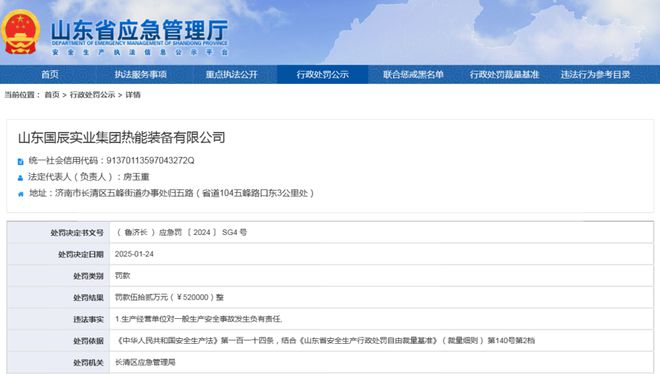This screenshot has width=660, height=374.
Task: Select the 行政处罚公示 navigation tab
Action: 322,74
